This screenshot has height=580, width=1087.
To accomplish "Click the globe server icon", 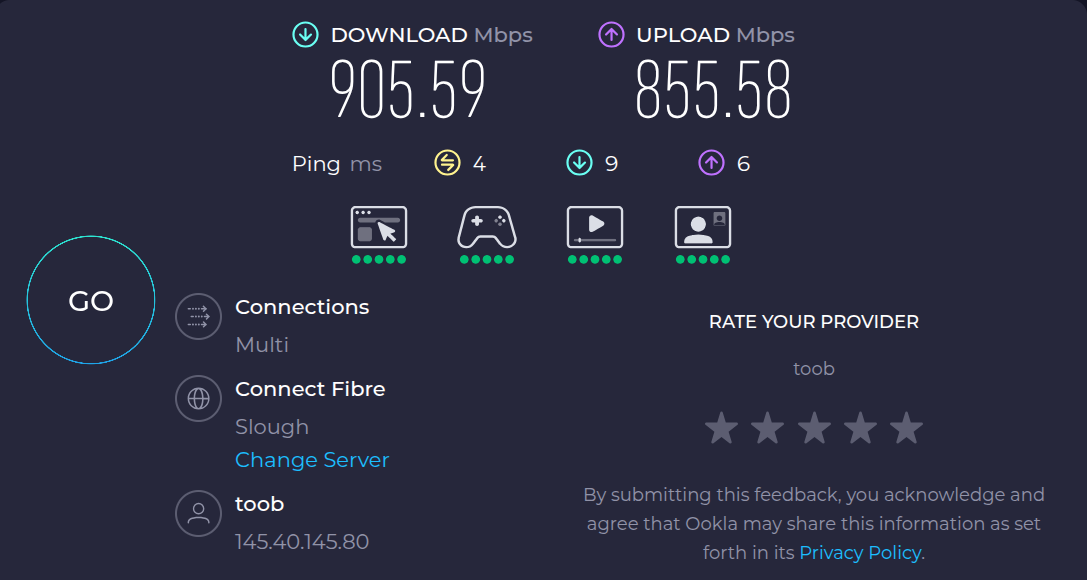I will (198, 399).
